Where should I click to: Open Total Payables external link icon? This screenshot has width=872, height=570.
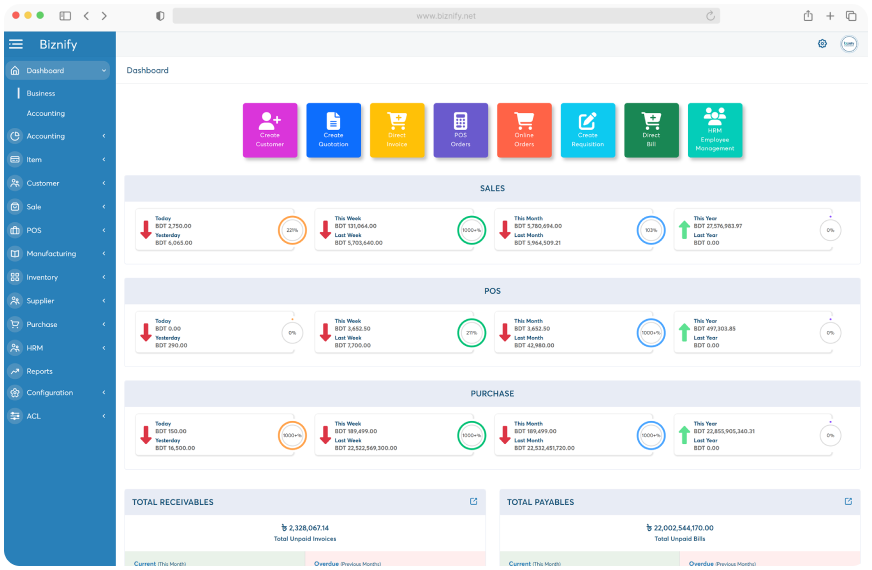(x=848, y=502)
